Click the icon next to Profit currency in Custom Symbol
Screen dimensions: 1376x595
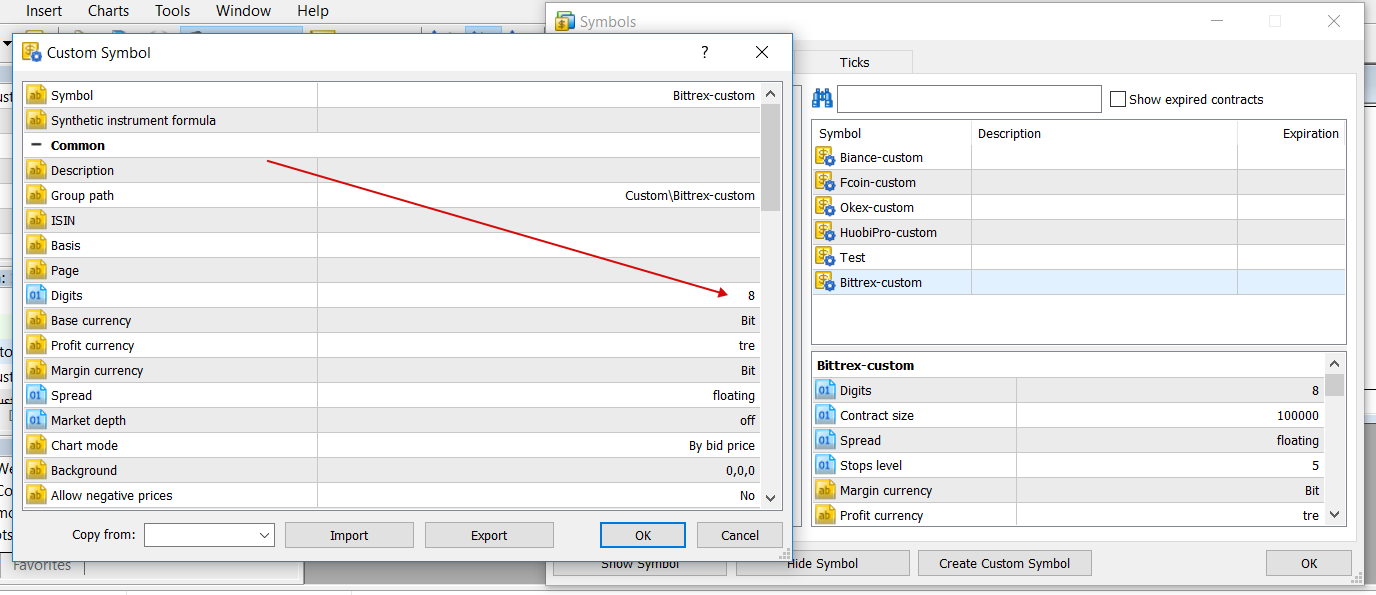pos(36,345)
